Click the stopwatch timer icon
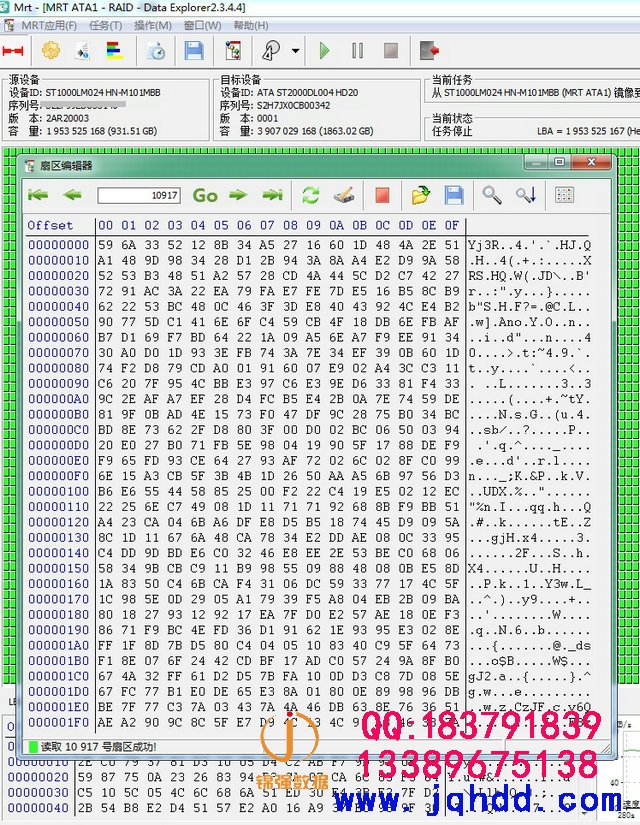Image resolution: width=640 pixels, height=825 pixels. pyautogui.click(x=156, y=51)
